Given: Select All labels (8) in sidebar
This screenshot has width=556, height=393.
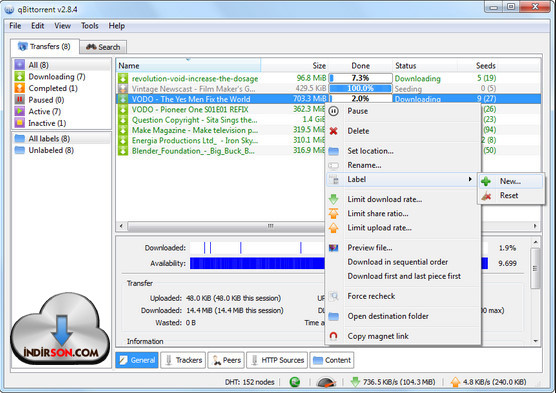Looking at the screenshot, I should click(x=62, y=138).
